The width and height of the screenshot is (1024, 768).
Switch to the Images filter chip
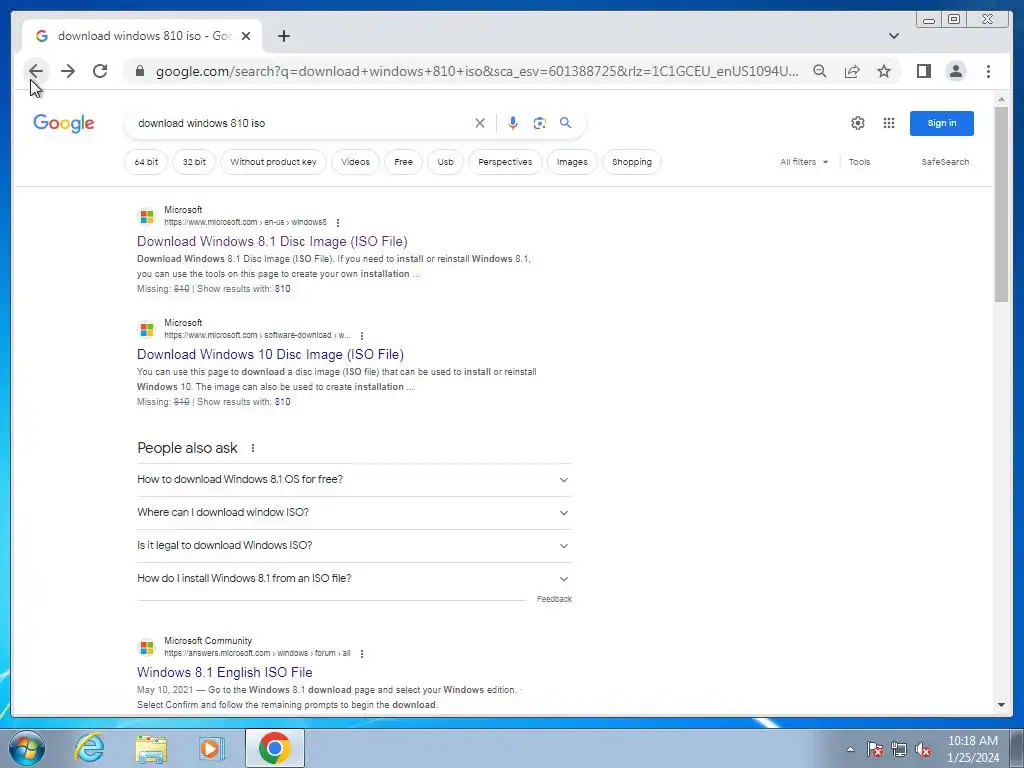tap(572, 162)
